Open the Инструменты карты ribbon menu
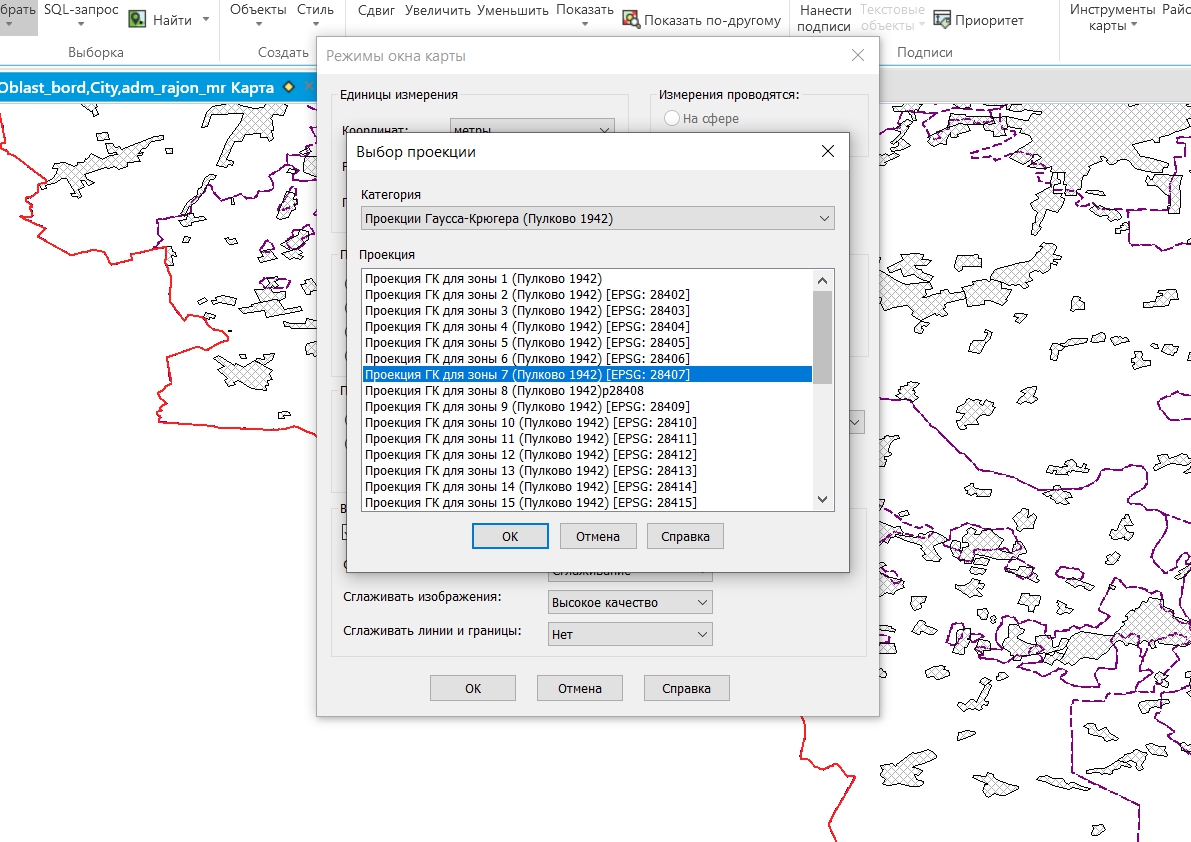 (x=1112, y=17)
